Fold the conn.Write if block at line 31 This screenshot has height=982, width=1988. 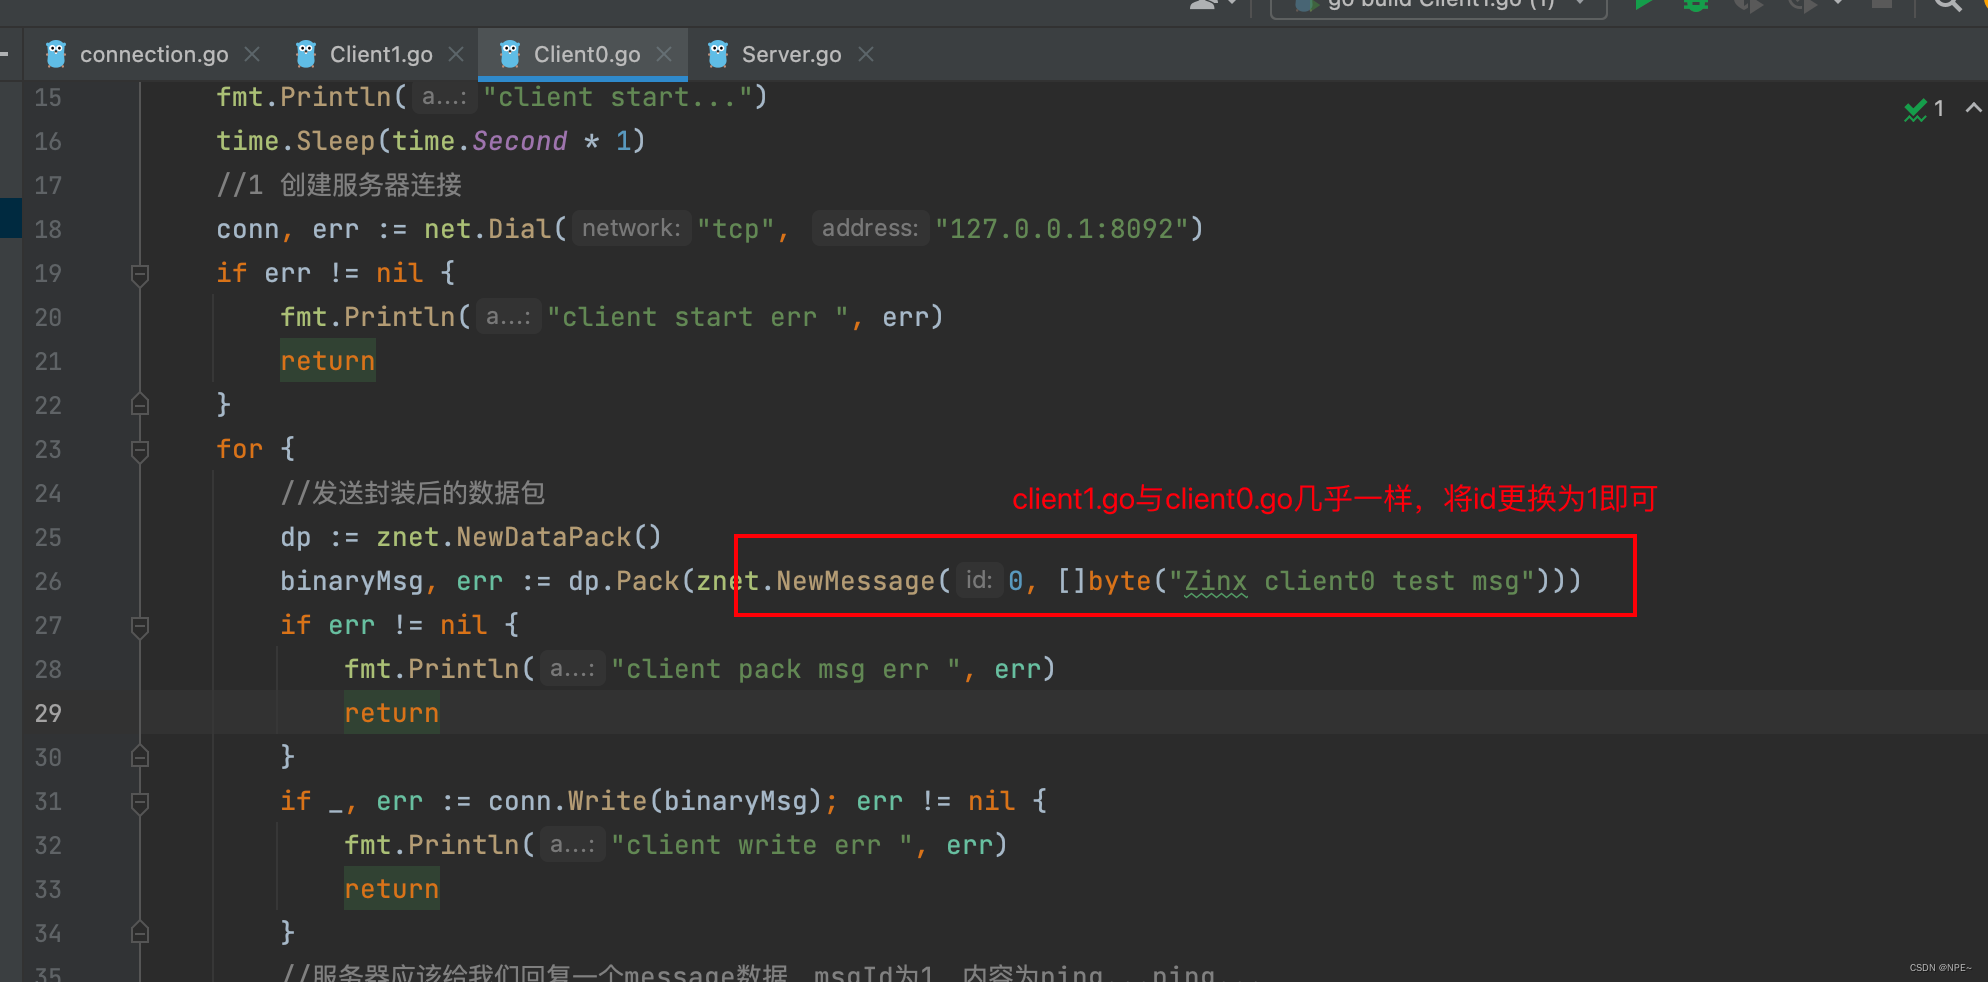pos(140,802)
